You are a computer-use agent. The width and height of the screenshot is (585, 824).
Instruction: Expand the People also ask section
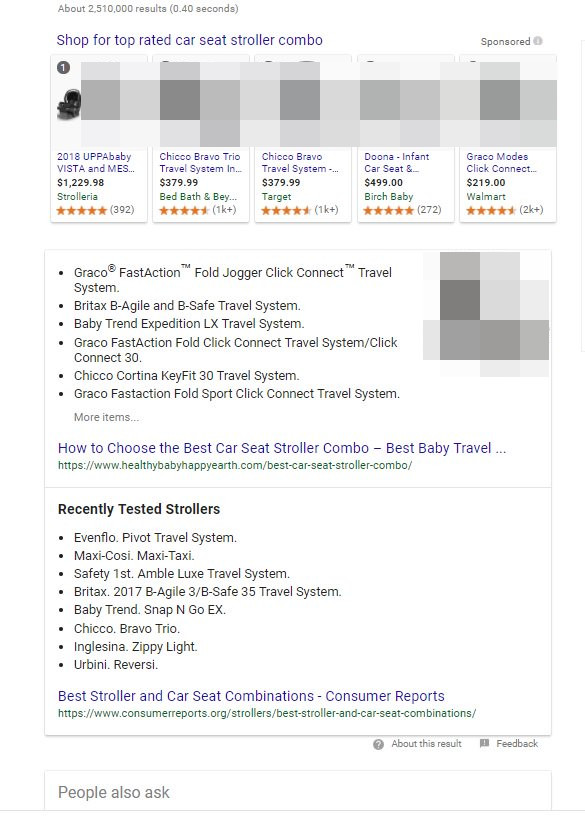point(114,792)
